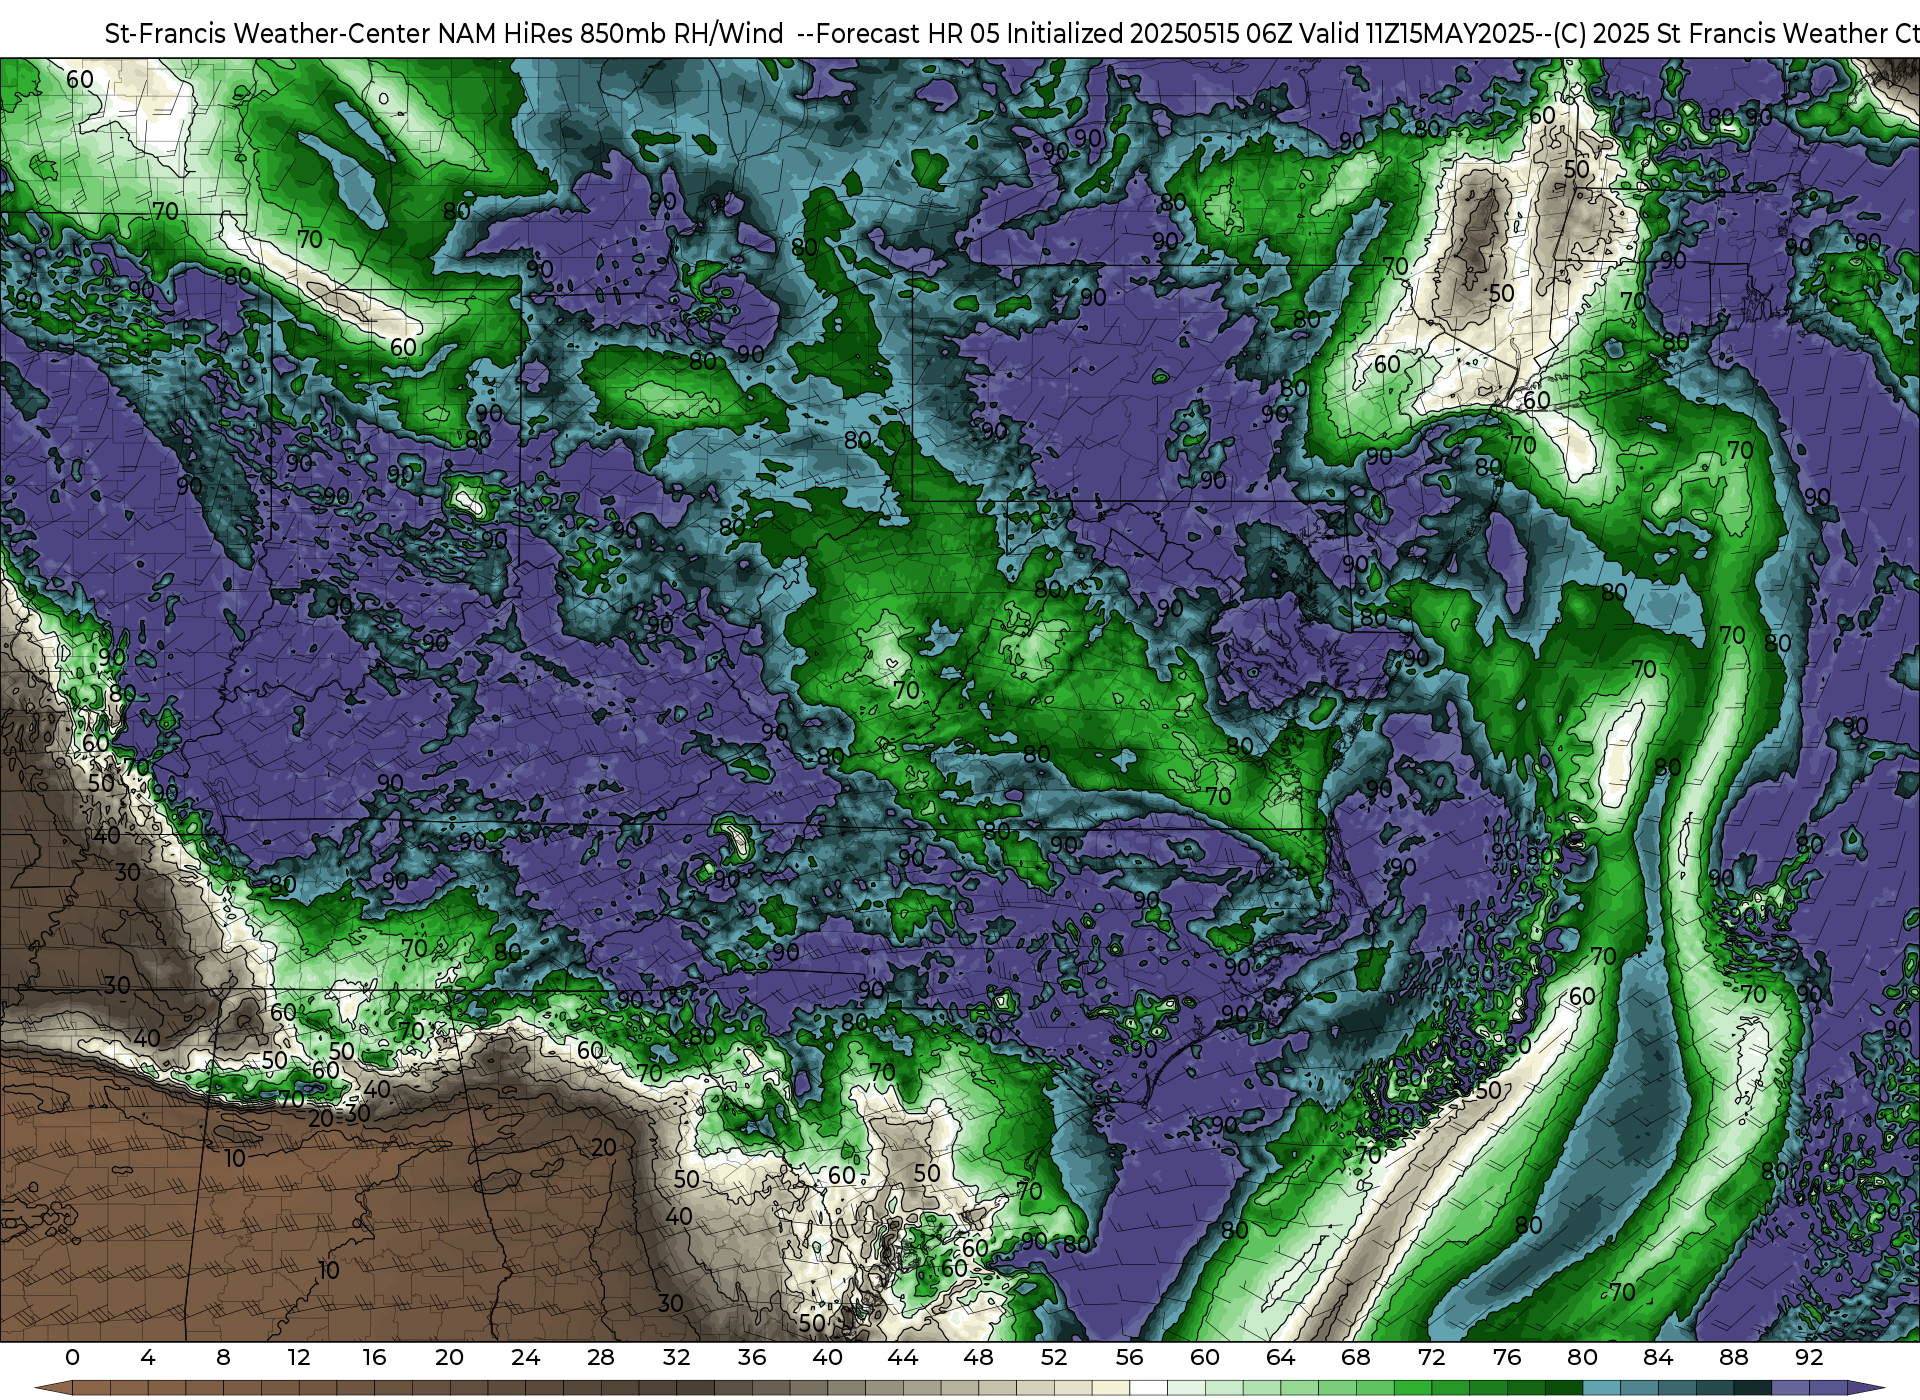Image resolution: width=1920 pixels, height=1400 pixels.
Task: Click the '20-30' contour label pair
Action: (339, 1116)
